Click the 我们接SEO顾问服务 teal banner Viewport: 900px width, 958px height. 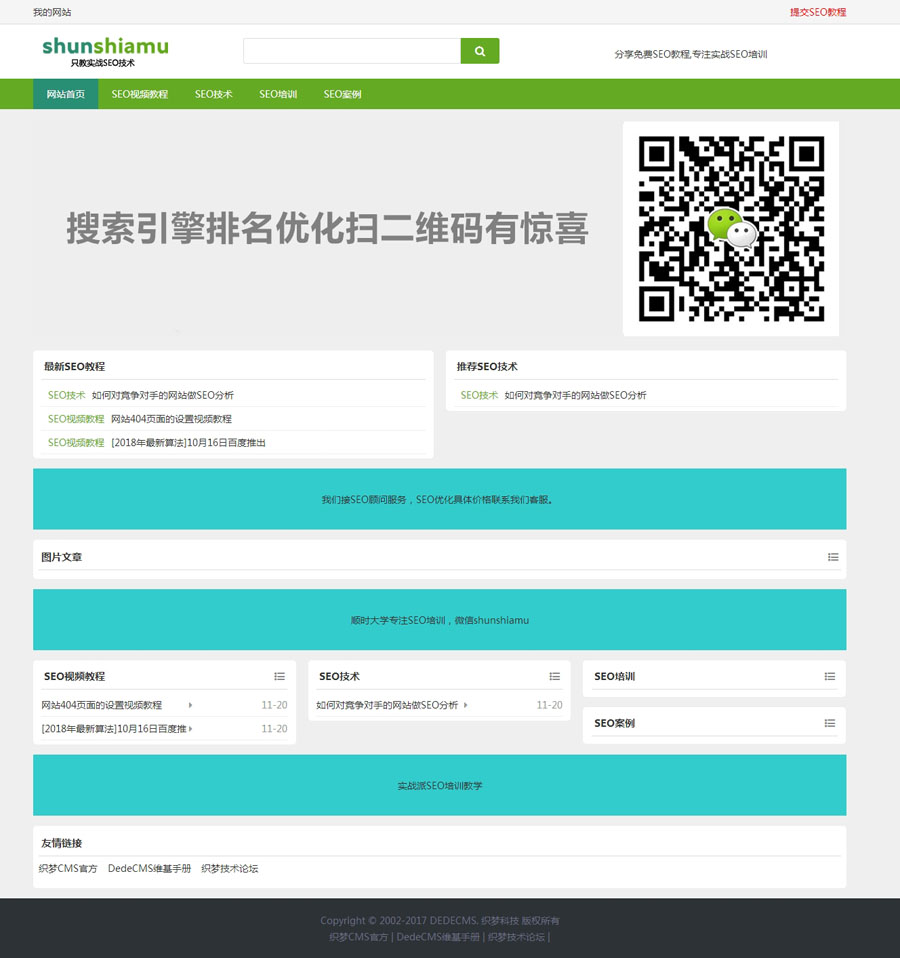pyautogui.click(x=439, y=499)
